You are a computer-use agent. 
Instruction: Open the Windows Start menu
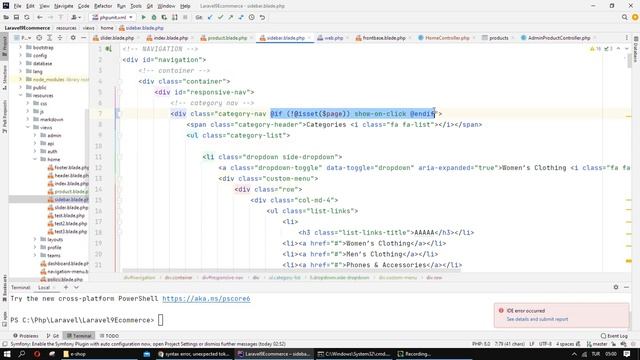click(x=7, y=354)
